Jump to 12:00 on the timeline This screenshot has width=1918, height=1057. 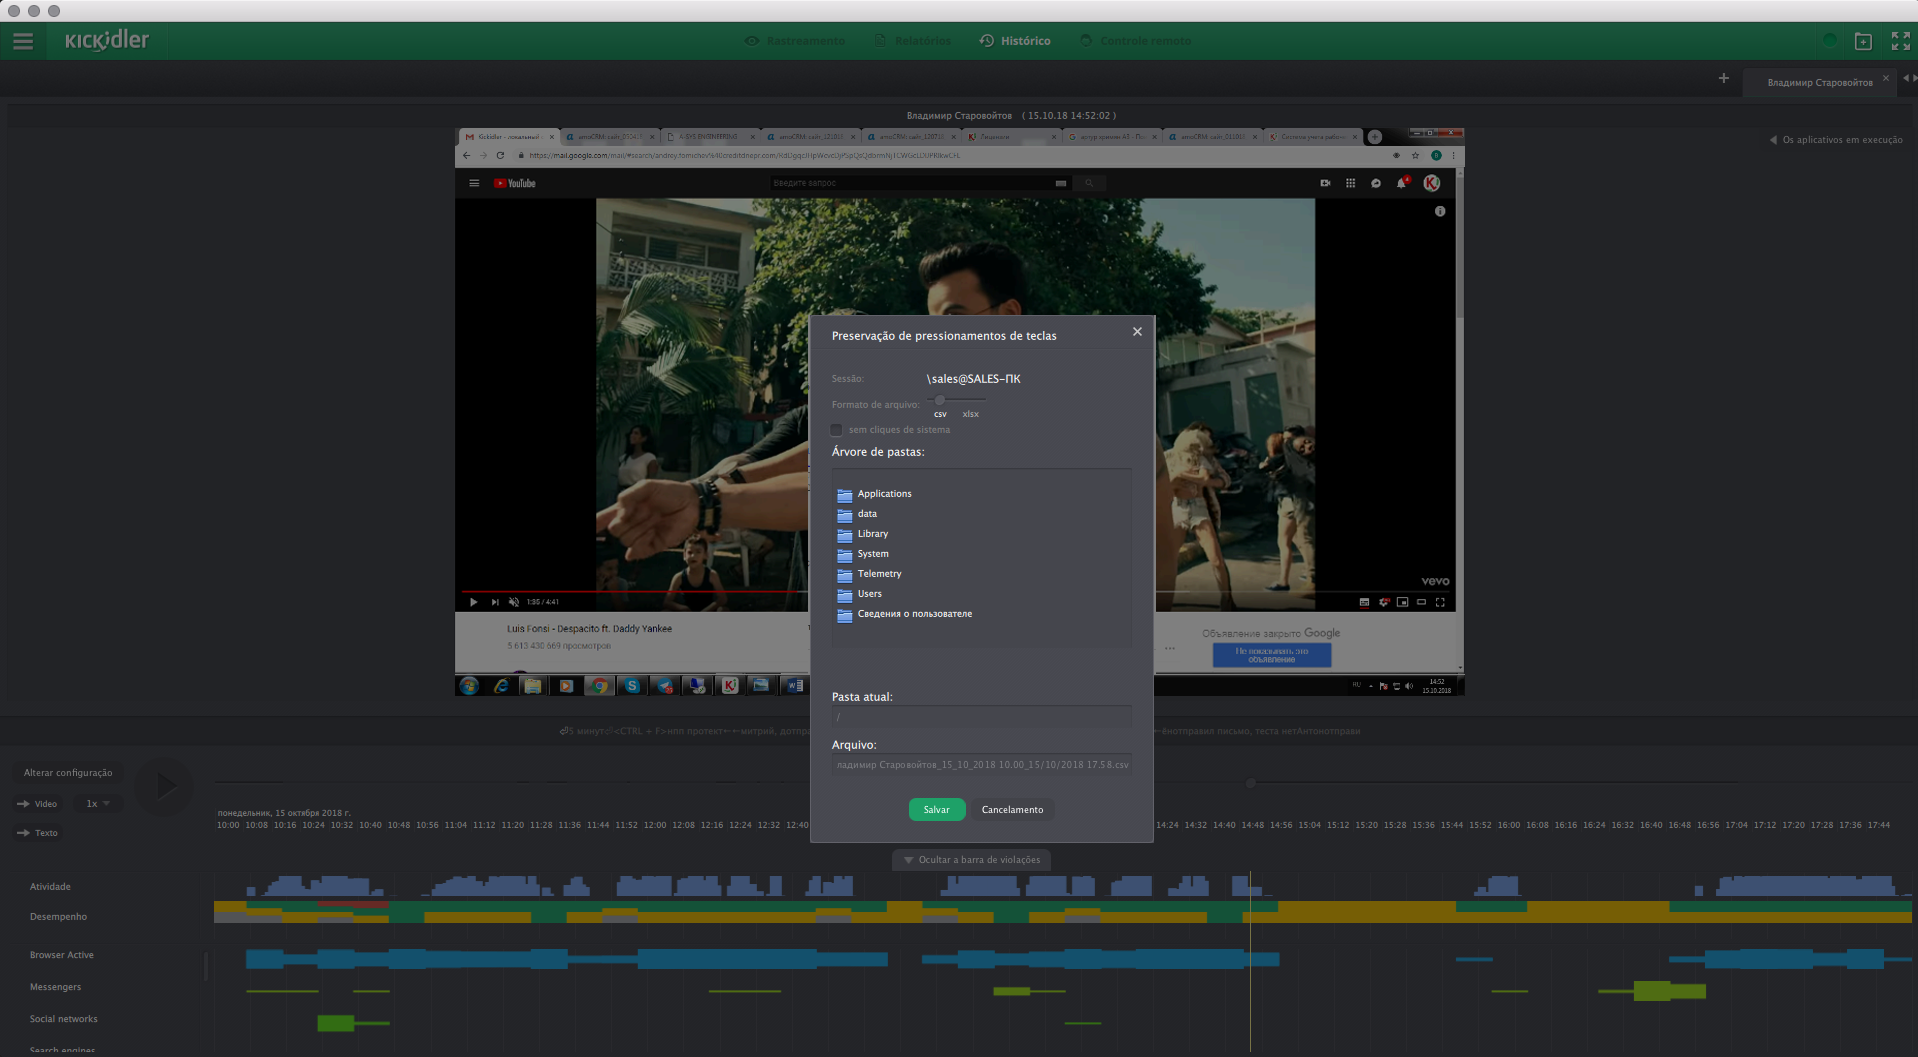tap(655, 825)
